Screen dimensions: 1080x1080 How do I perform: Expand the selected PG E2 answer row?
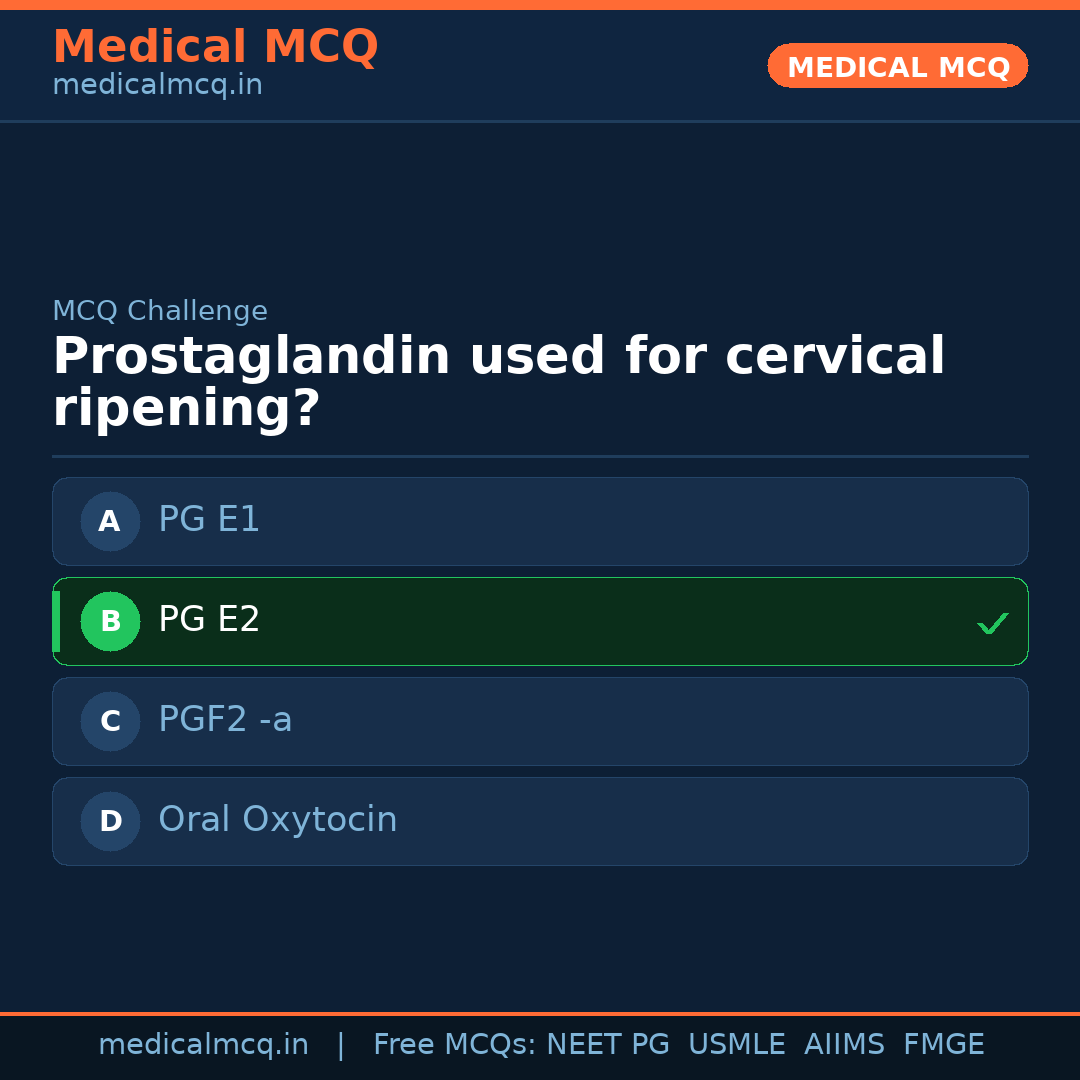click(540, 621)
